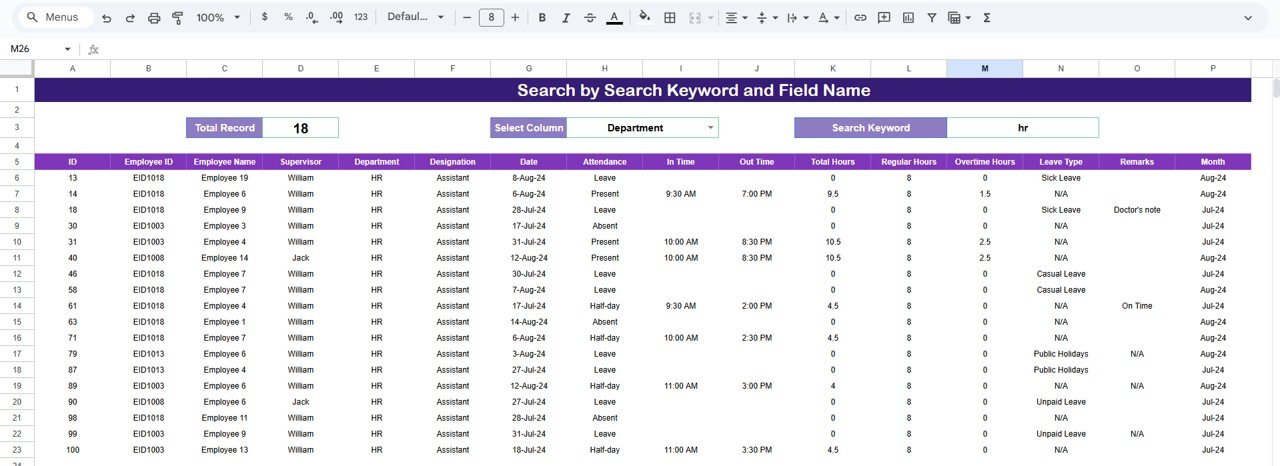Open text wrapping dropdown
This screenshot has height=466, width=1280.
tap(797, 17)
